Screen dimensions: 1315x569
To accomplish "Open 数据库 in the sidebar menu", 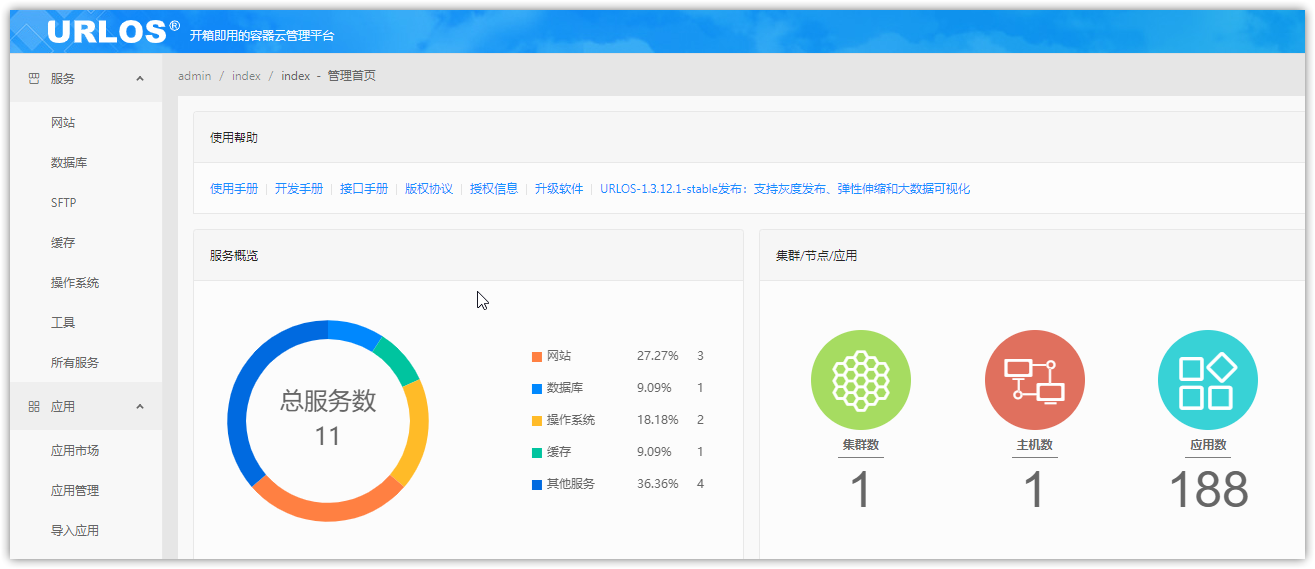I will pos(69,163).
